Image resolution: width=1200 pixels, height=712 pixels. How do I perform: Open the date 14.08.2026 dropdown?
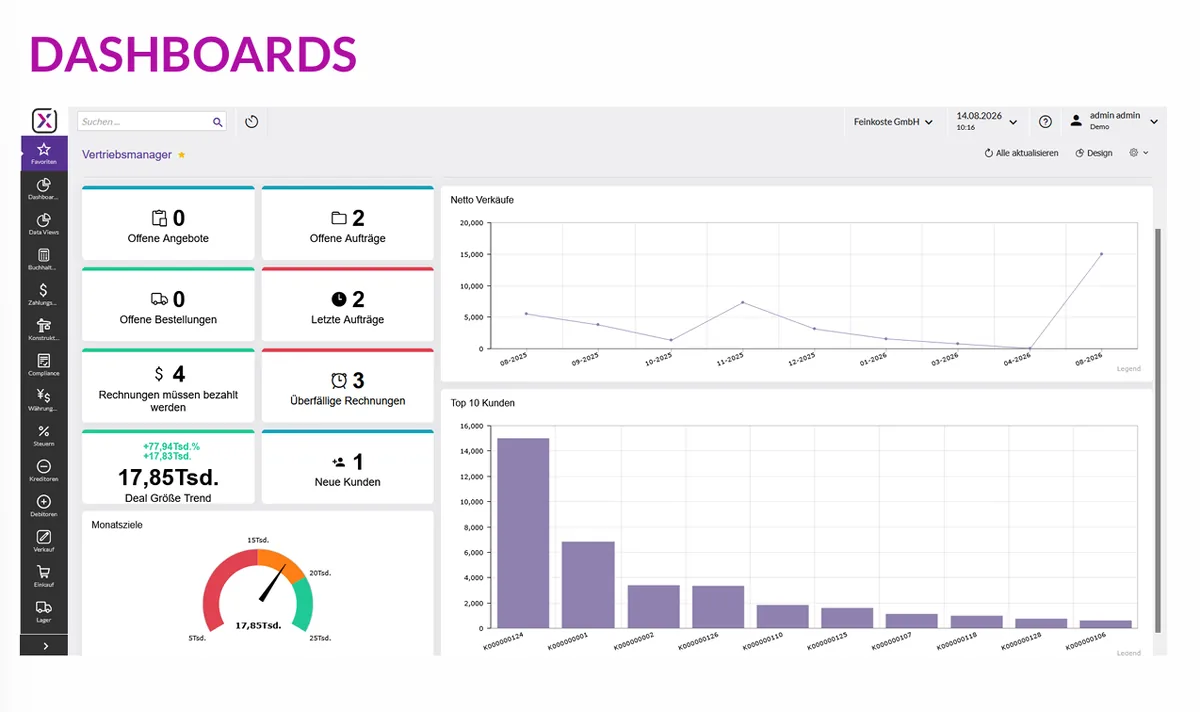click(986, 121)
